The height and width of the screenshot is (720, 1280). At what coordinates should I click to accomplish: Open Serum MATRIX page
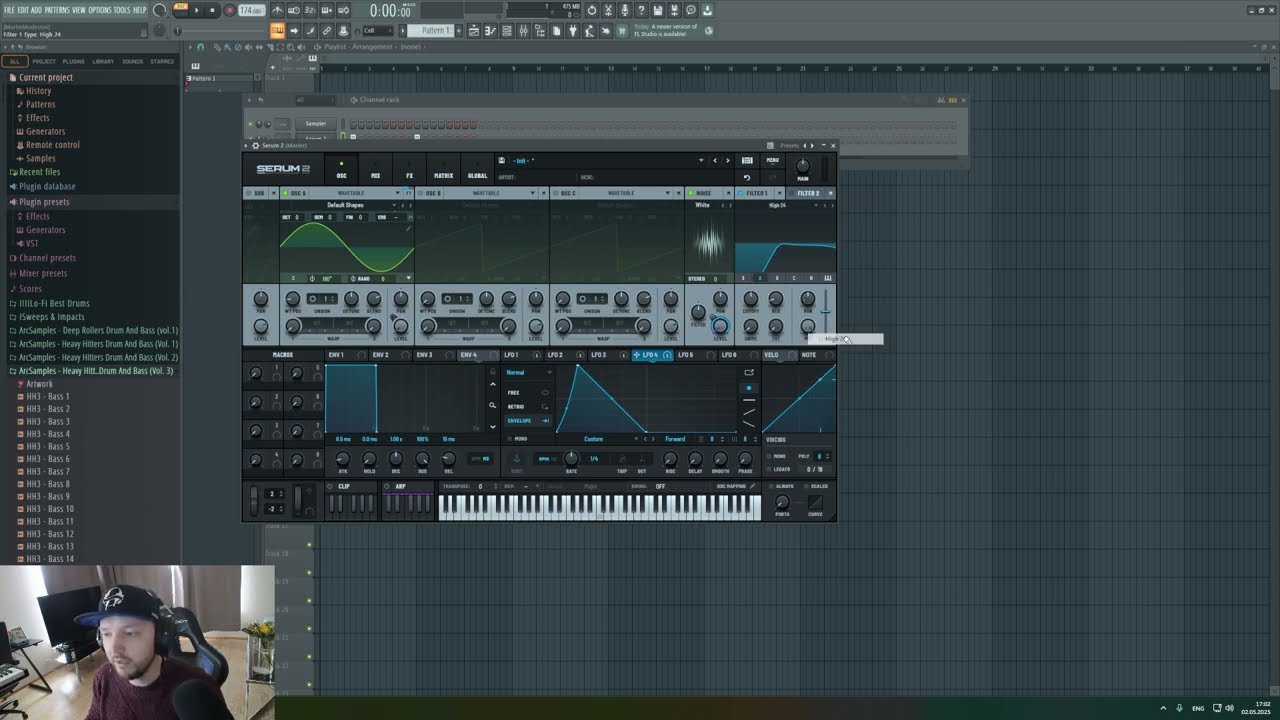tap(443, 170)
